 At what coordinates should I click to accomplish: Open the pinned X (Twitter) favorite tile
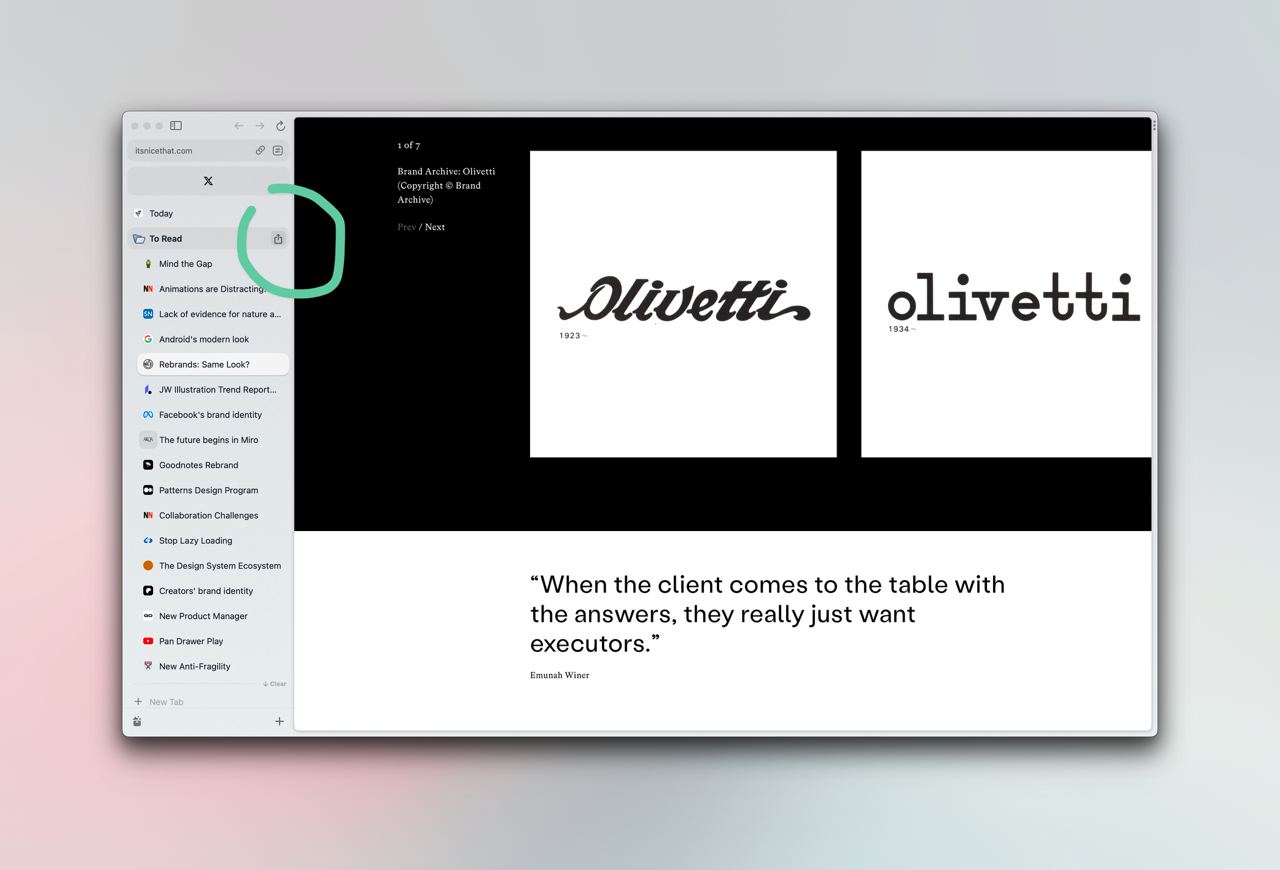pyautogui.click(x=208, y=181)
